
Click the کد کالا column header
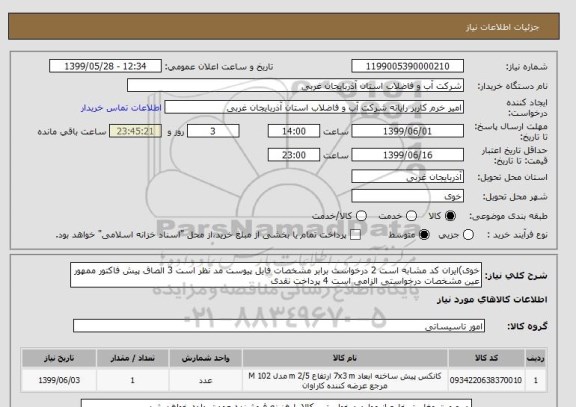pos(486,358)
